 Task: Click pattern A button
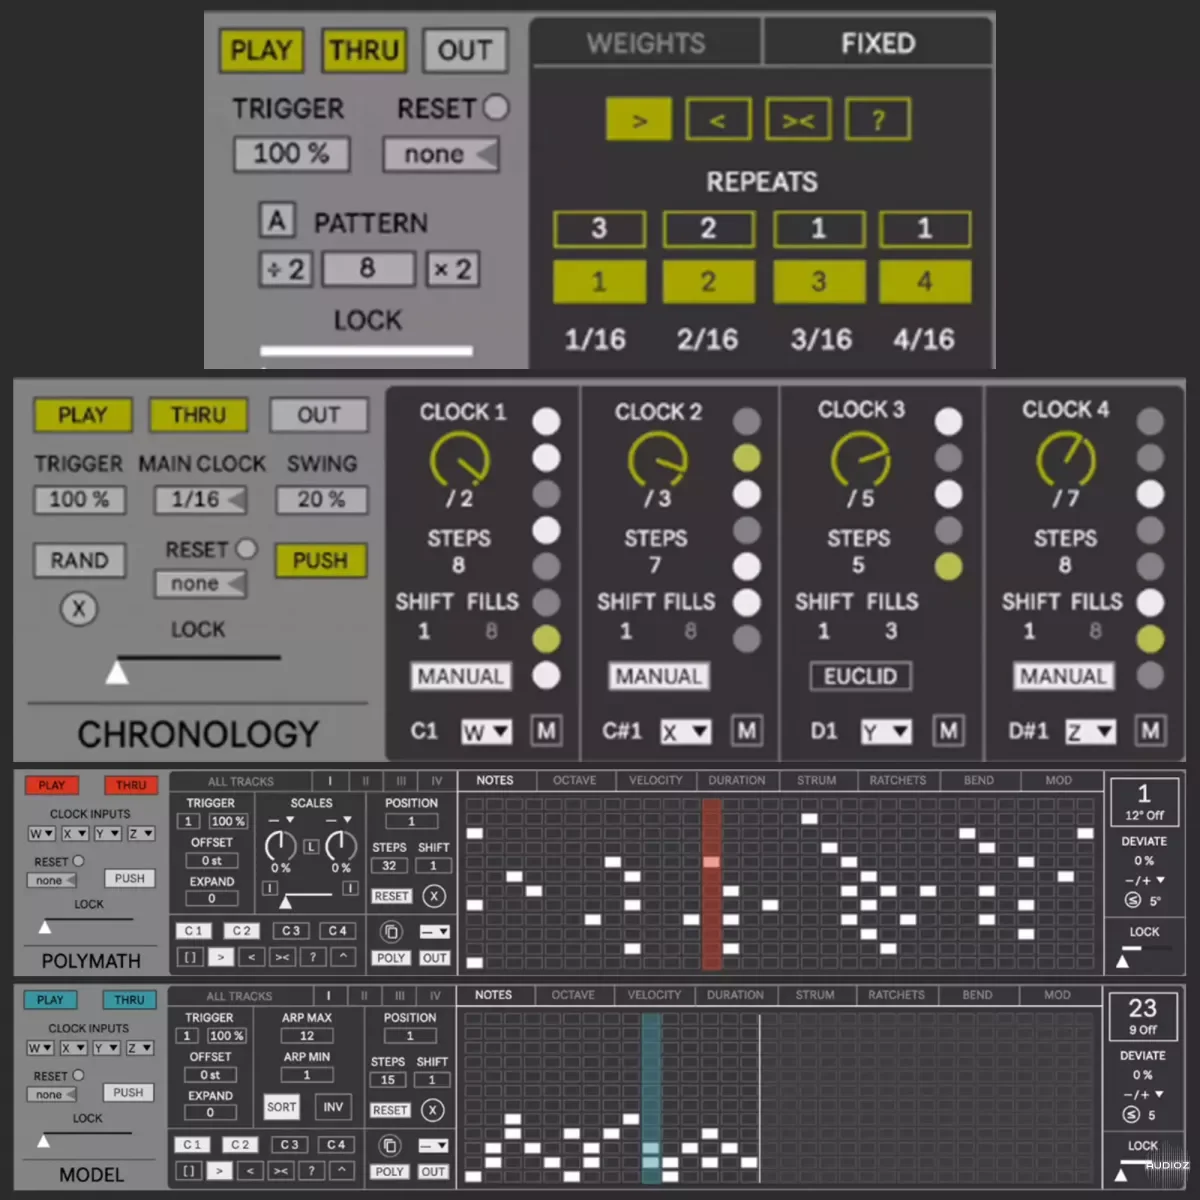pos(277,220)
